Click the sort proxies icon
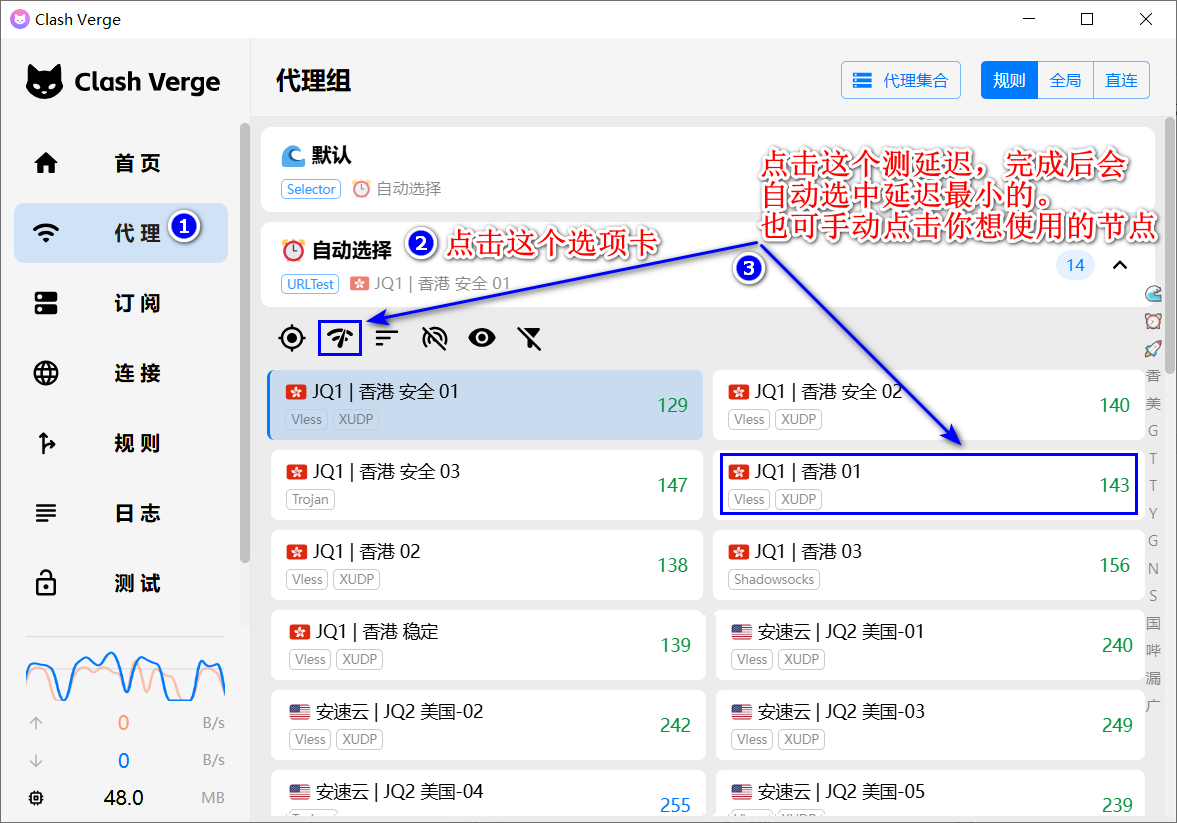This screenshot has width=1177, height=823. click(387, 338)
